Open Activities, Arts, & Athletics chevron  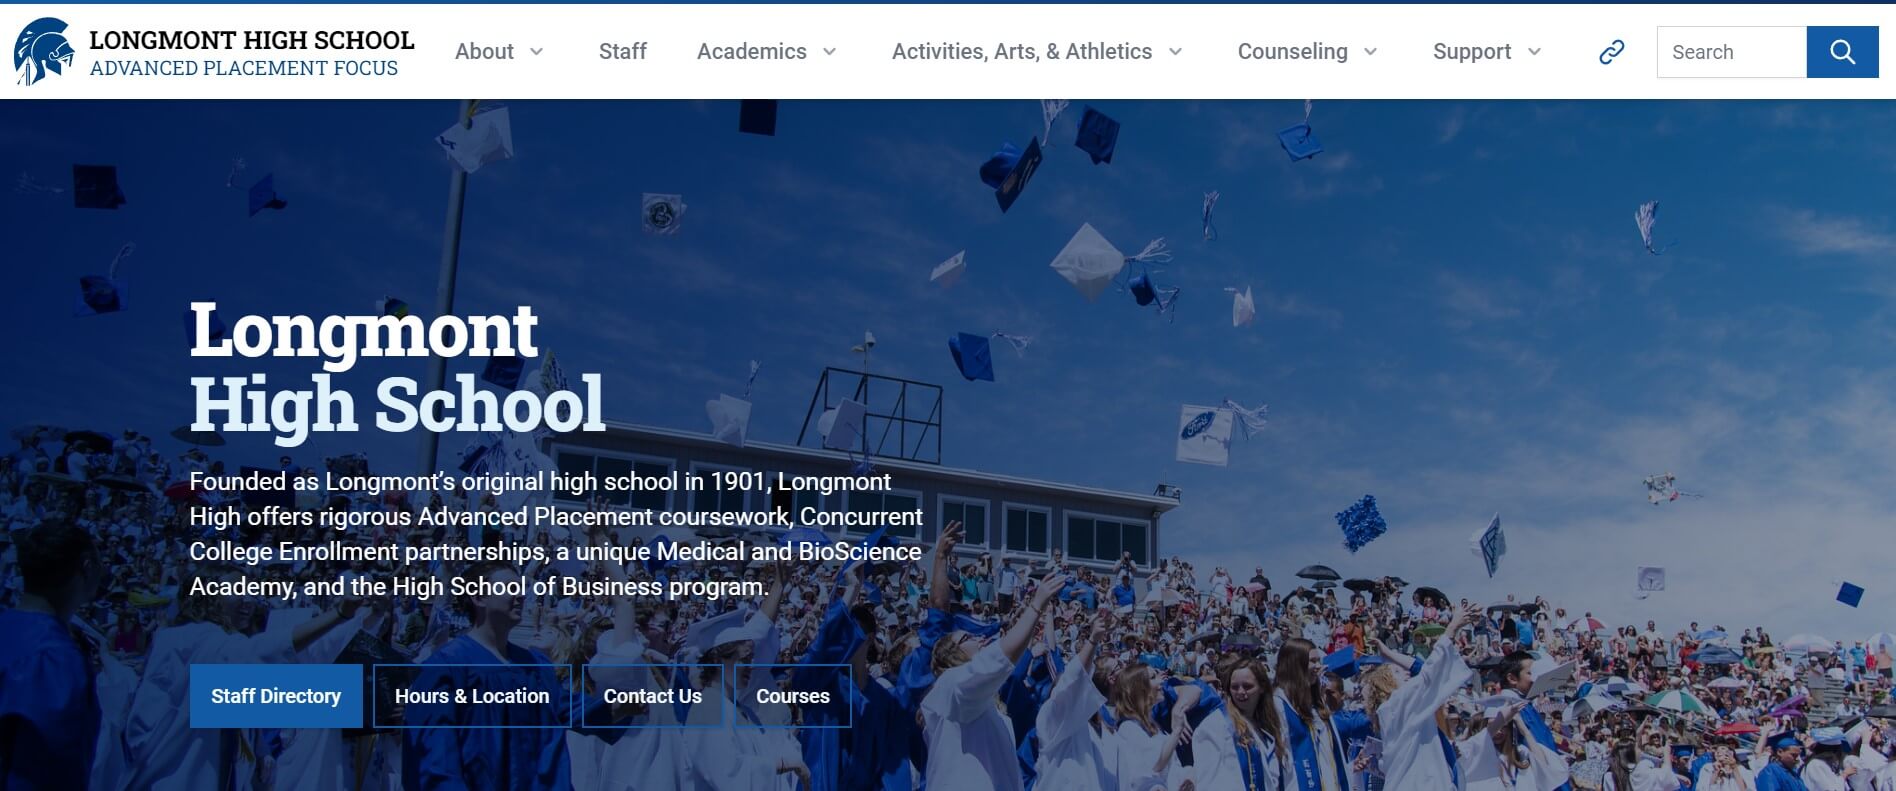click(x=1175, y=52)
